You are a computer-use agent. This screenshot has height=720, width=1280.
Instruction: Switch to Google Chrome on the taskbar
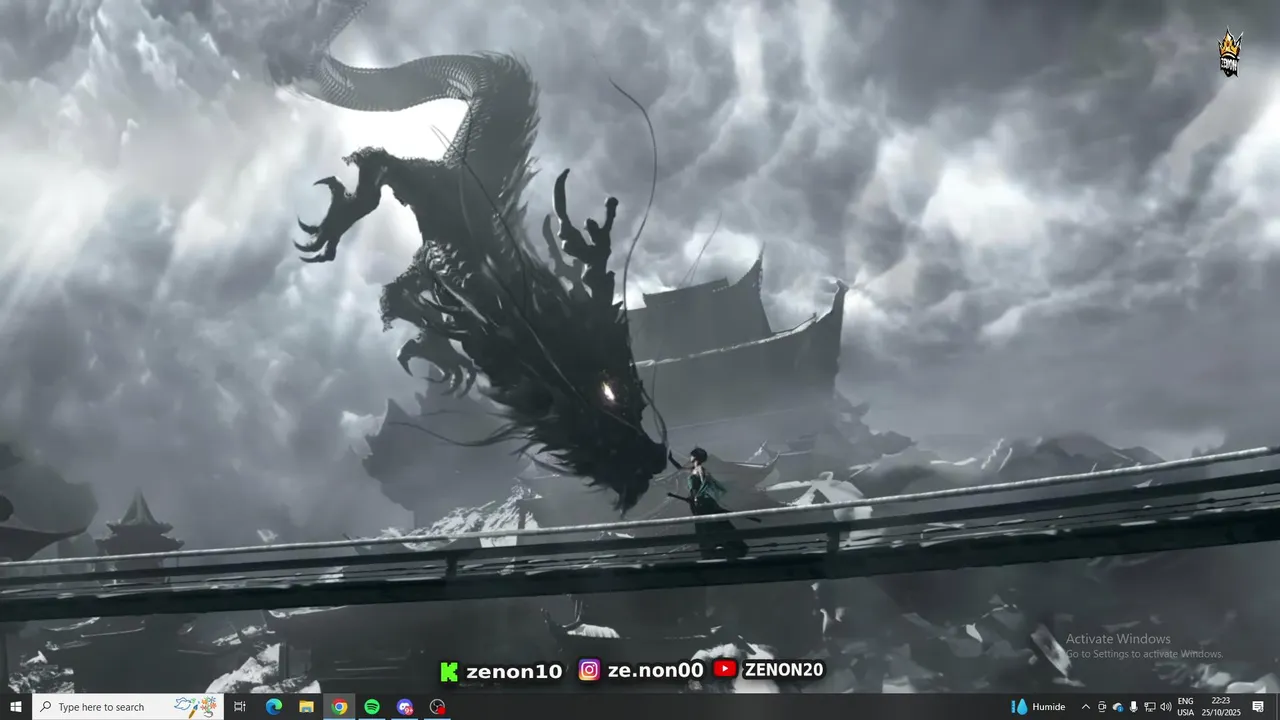click(340, 707)
